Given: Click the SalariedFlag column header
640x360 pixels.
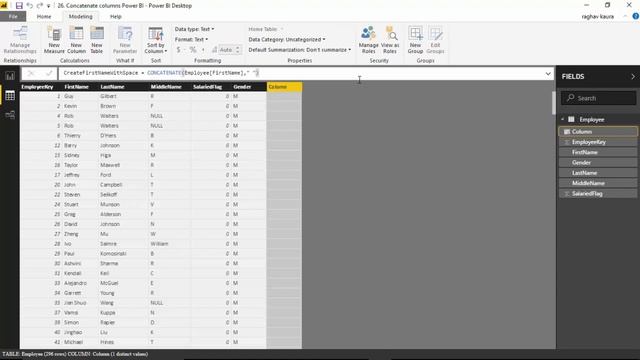Looking at the screenshot, I should (211, 87).
